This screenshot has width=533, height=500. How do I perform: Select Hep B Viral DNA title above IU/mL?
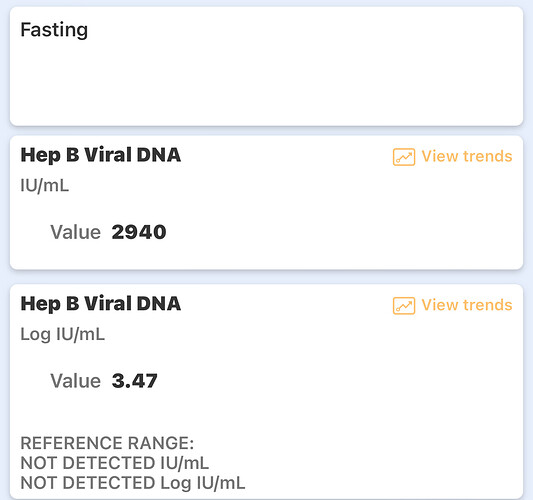[101, 155]
